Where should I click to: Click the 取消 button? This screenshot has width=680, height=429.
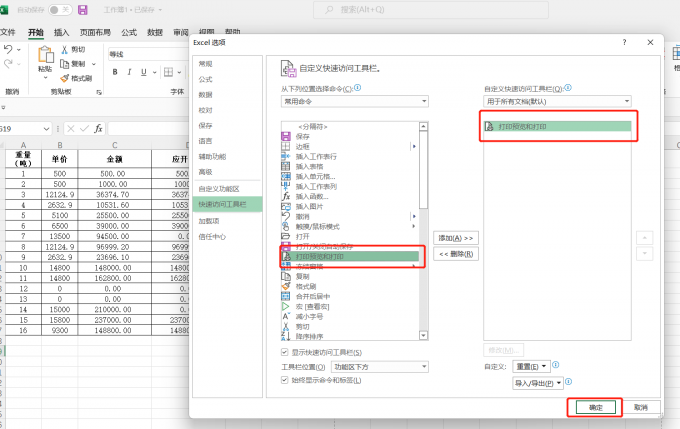pyautogui.click(x=641, y=407)
